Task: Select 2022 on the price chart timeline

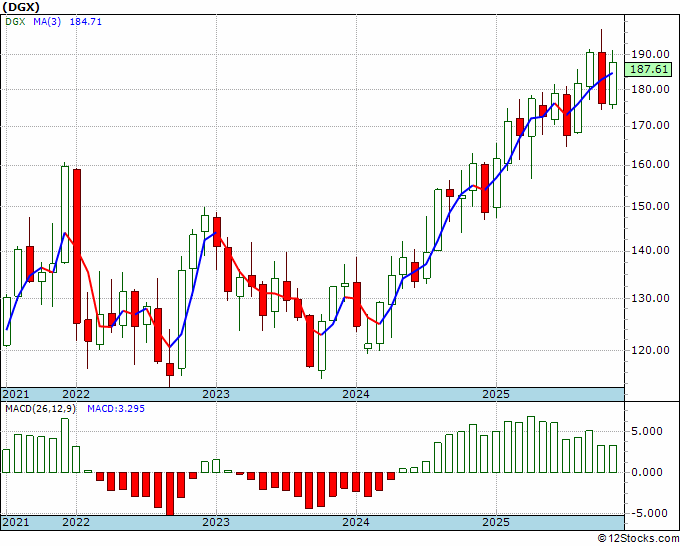Action: (x=76, y=394)
